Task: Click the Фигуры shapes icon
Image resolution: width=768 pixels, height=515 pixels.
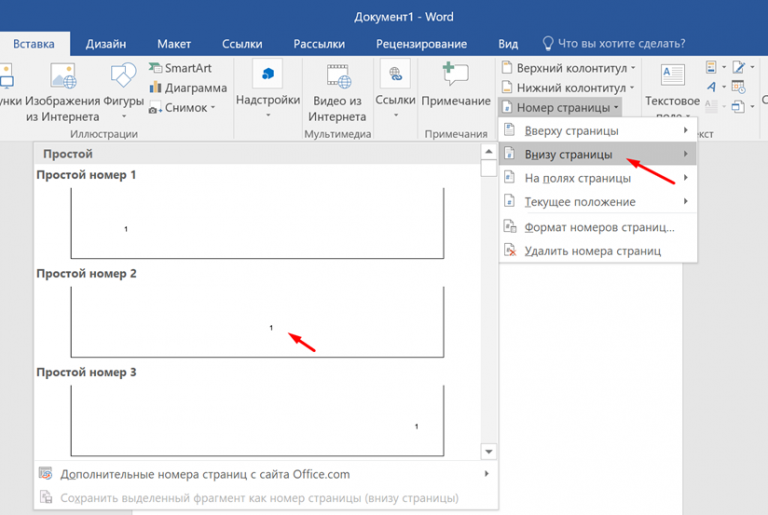Action: click(x=123, y=77)
